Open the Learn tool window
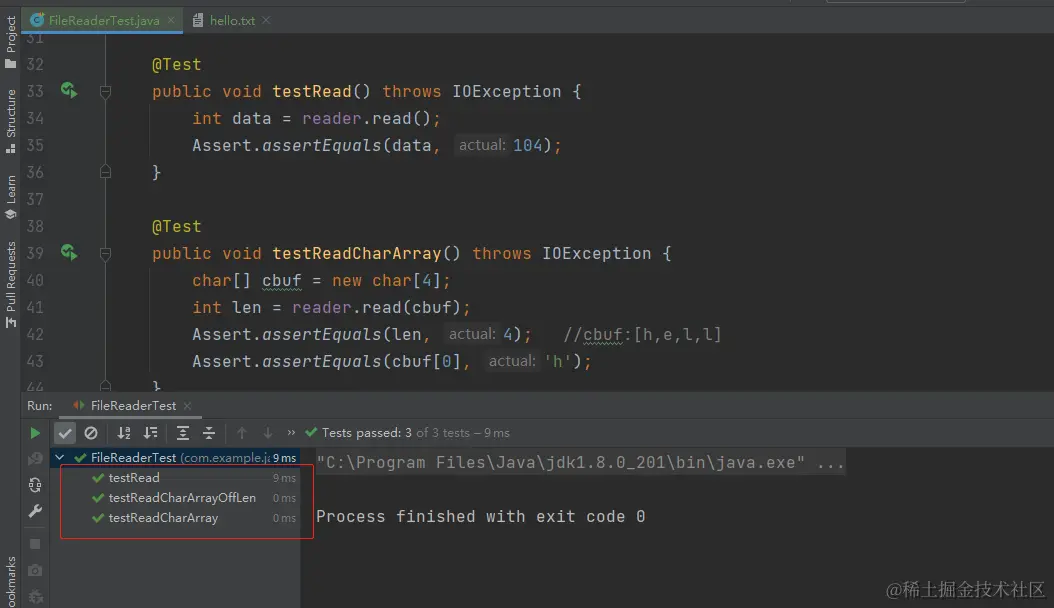The image size is (1054, 608). tap(10, 197)
